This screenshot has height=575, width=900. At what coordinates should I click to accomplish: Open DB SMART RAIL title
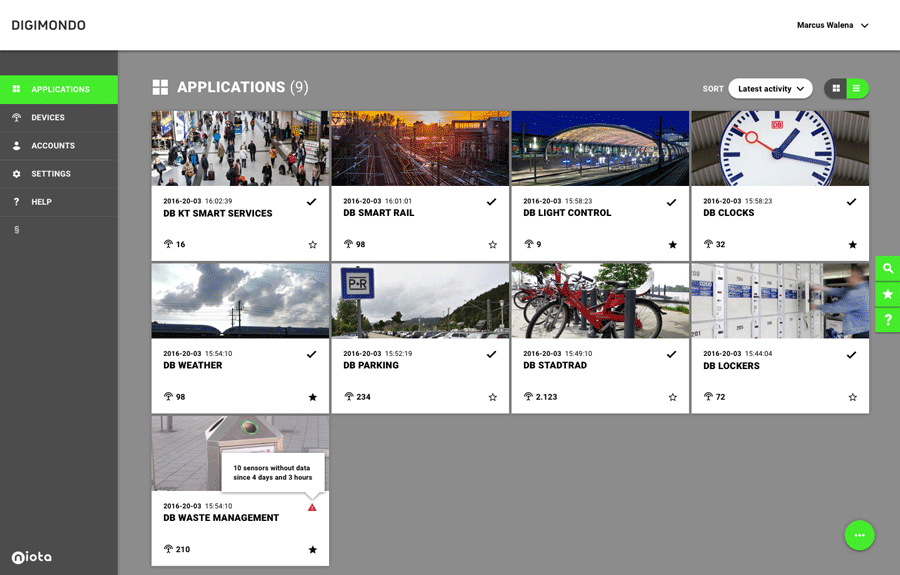pos(379,213)
